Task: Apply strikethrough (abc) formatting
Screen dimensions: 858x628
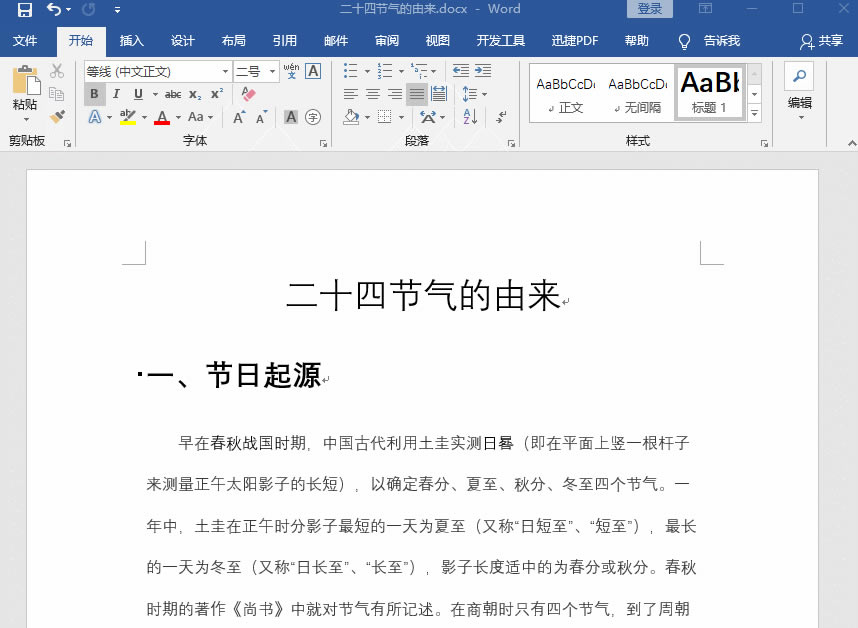Action: 173,94
